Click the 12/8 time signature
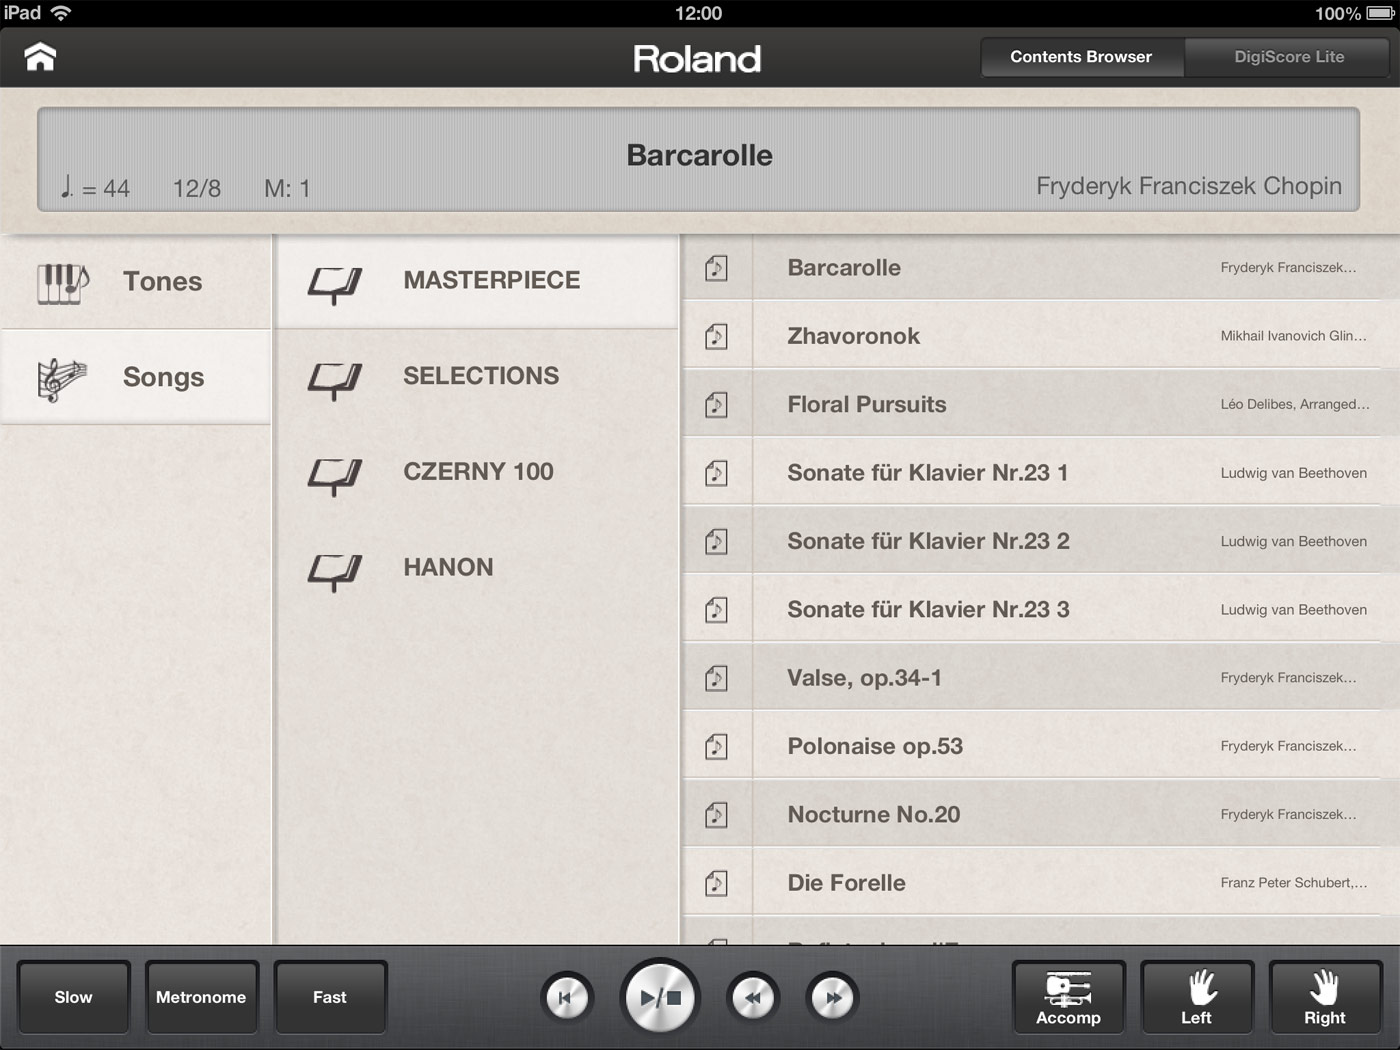This screenshot has width=1400, height=1050. [x=197, y=188]
